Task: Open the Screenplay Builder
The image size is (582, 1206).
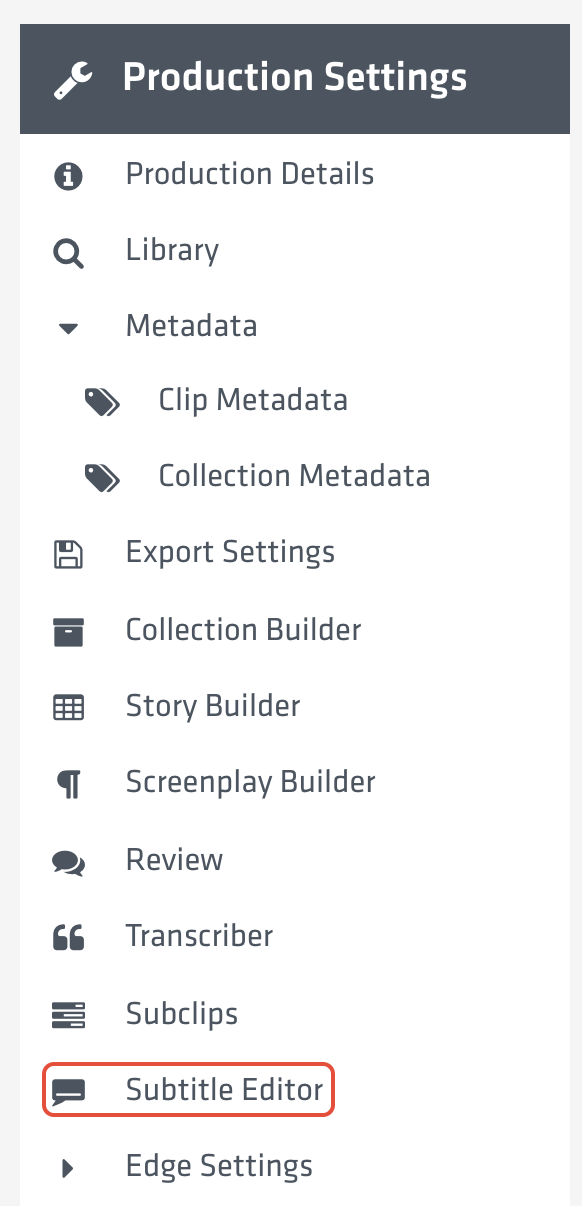Action: (250, 784)
